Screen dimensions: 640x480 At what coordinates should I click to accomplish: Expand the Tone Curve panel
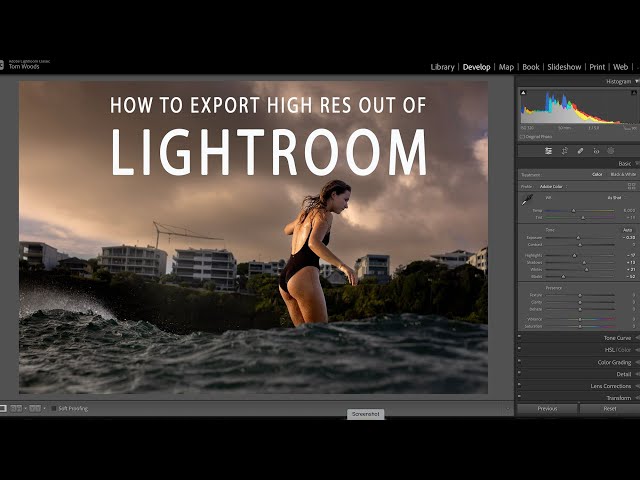click(x=638, y=338)
